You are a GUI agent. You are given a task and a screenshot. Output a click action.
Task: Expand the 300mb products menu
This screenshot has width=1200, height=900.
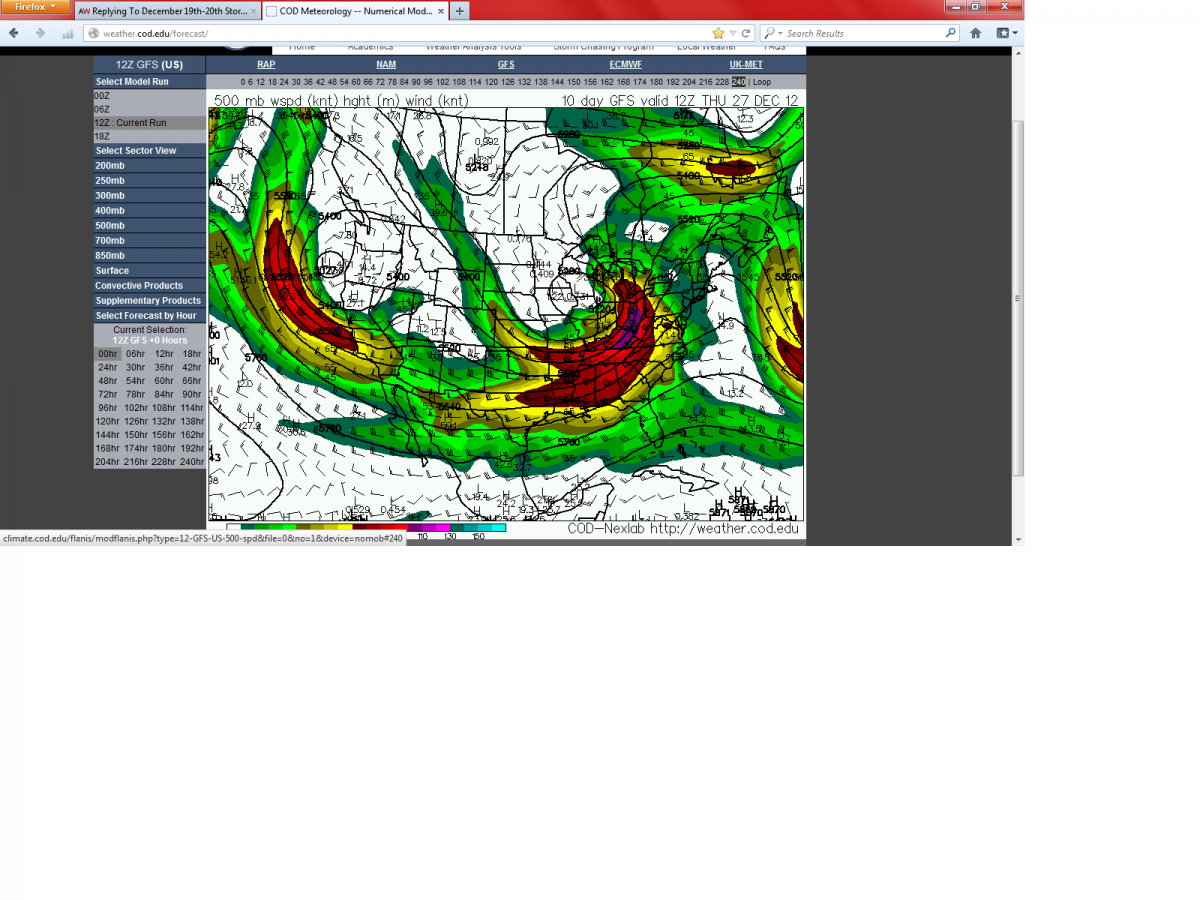(x=150, y=196)
